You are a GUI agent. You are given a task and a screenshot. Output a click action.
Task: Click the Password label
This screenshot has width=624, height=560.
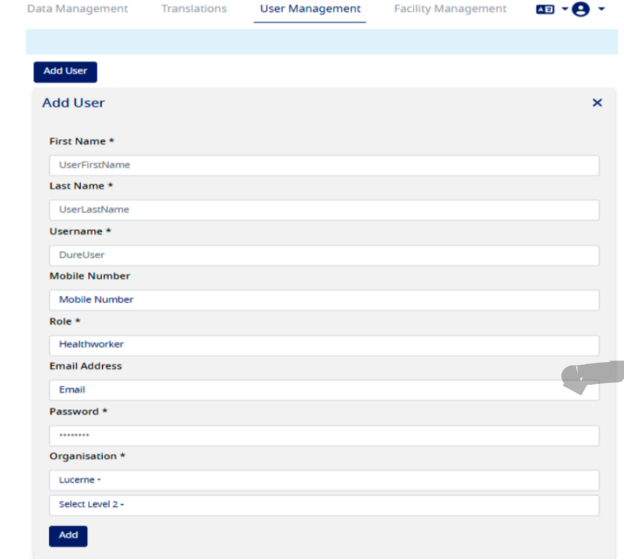pos(78,412)
